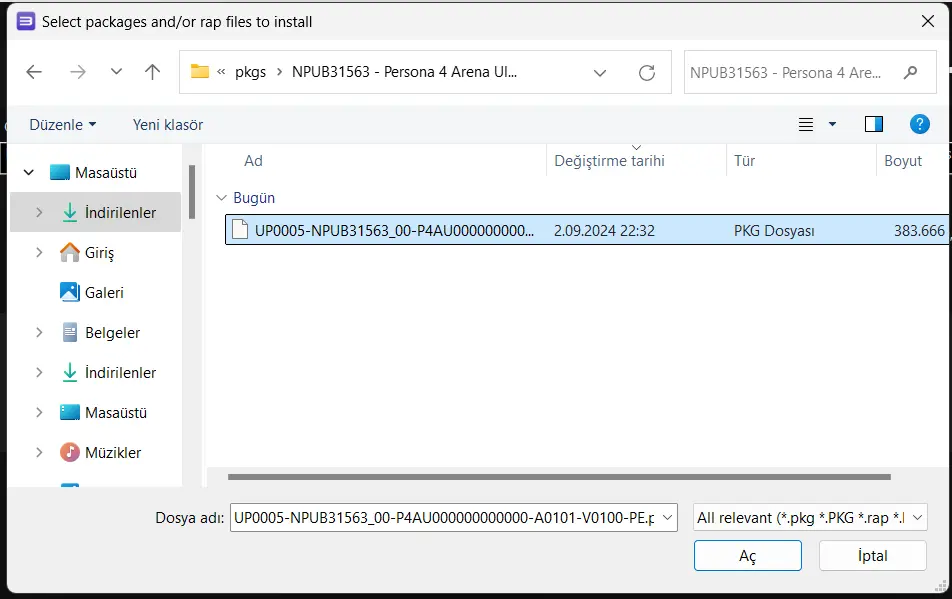The width and height of the screenshot is (952, 599).
Task: Open the address bar history dropdown
Action: [x=600, y=73]
